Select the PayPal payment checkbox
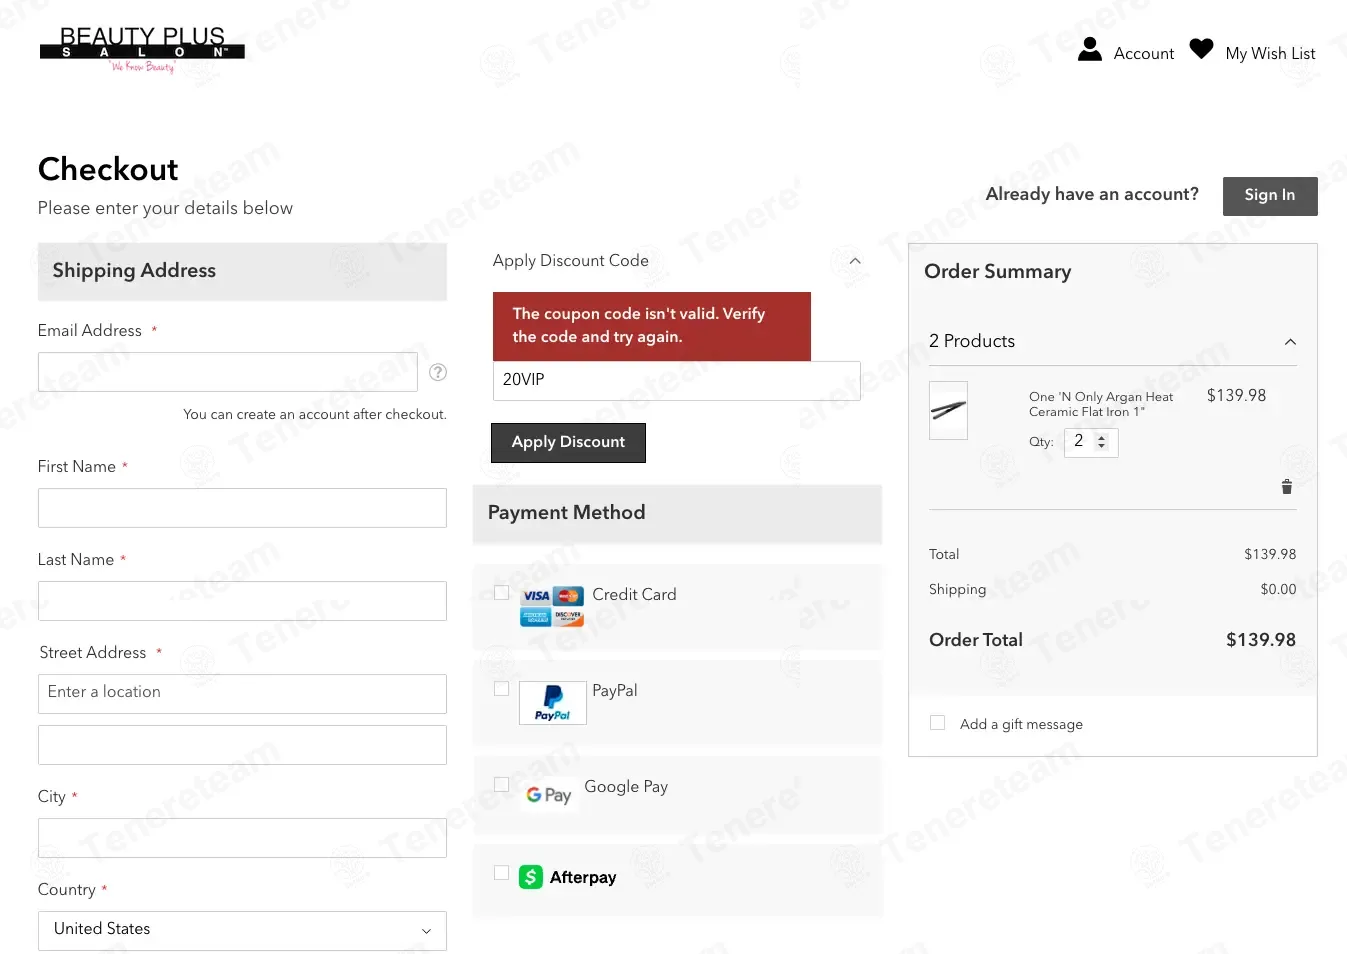 (502, 689)
